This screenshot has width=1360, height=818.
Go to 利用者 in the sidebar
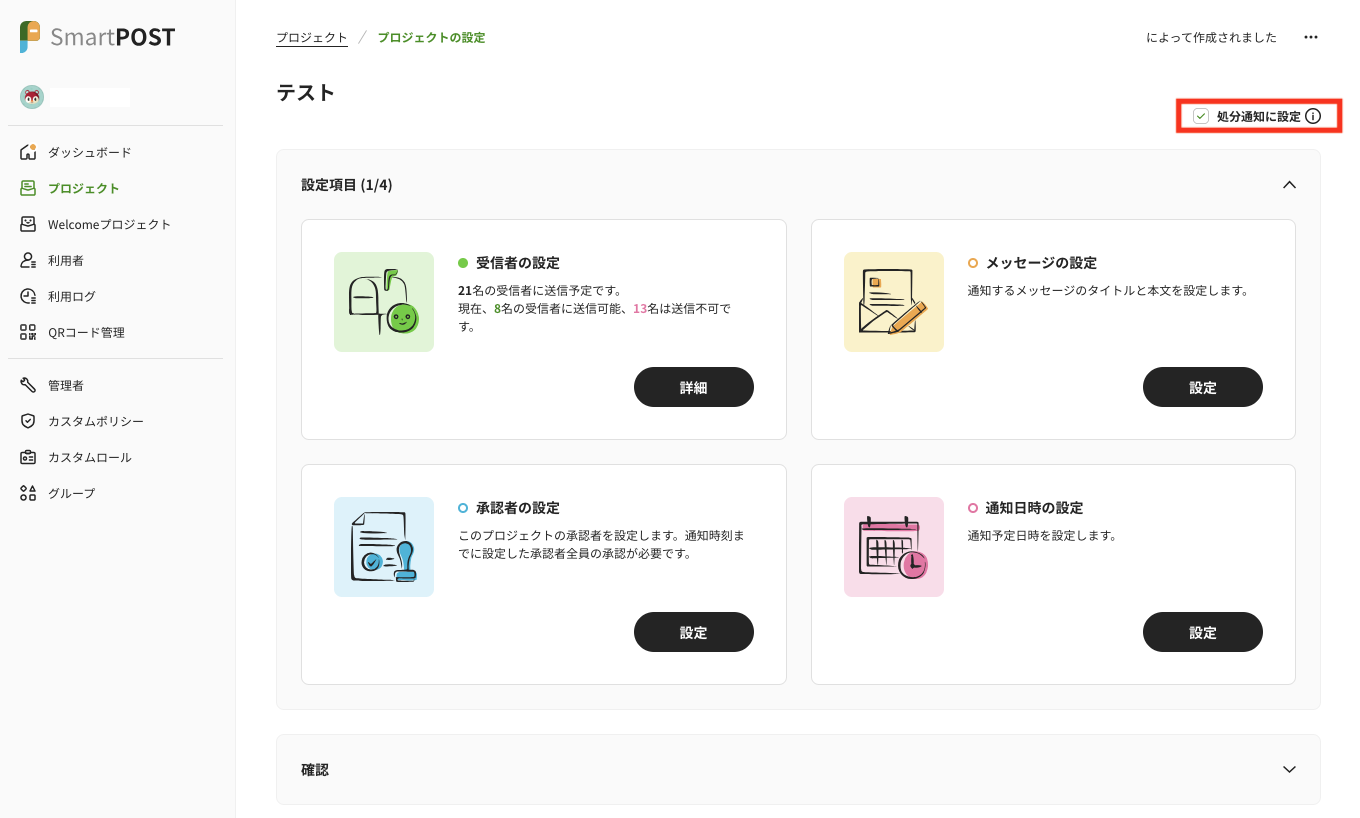click(65, 260)
